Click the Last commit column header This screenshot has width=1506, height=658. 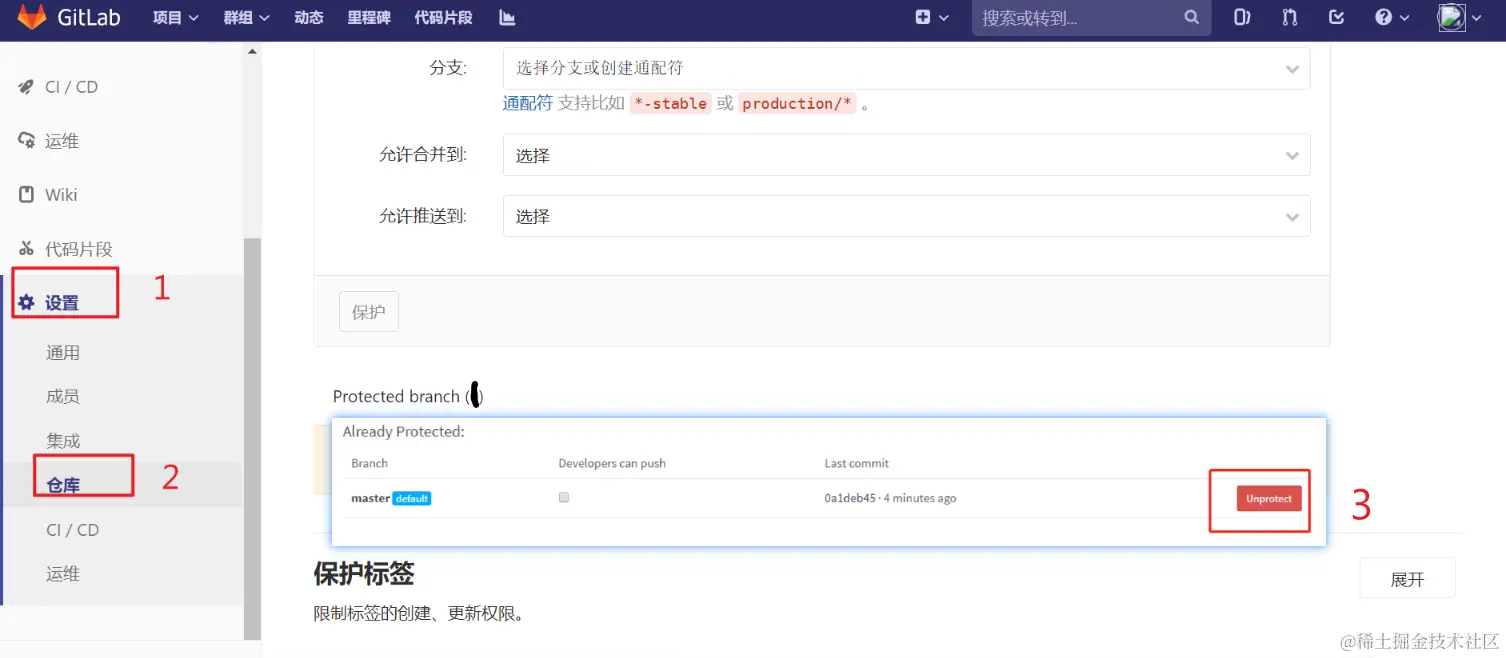tap(856, 463)
